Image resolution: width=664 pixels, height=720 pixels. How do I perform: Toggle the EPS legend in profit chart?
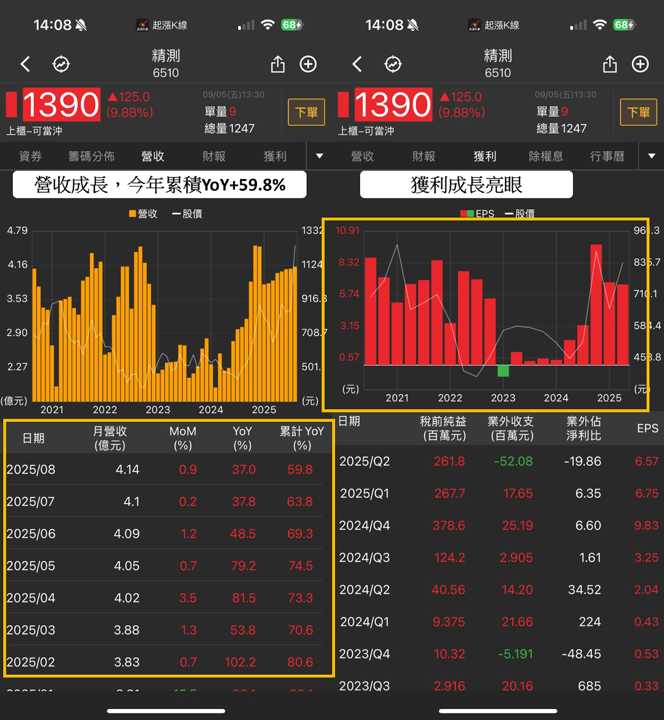[x=477, y=214]
